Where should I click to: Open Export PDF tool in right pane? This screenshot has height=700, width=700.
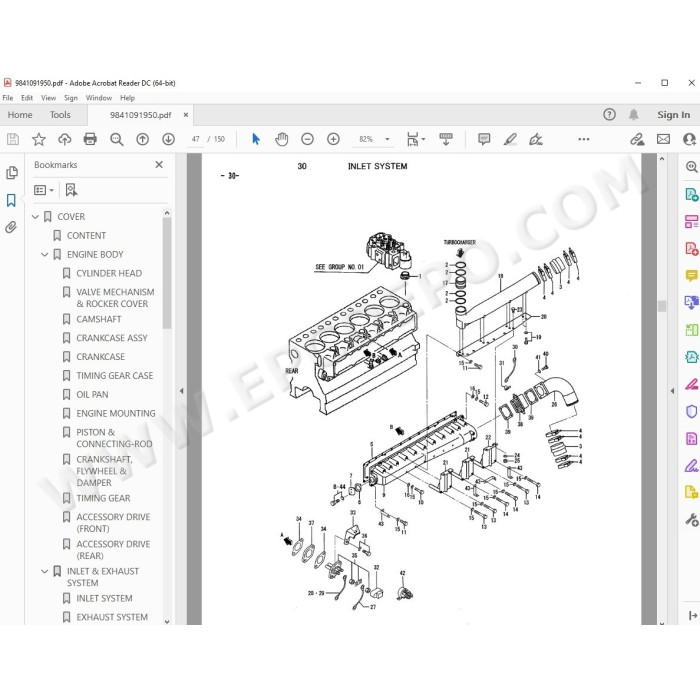click(692, 248)
